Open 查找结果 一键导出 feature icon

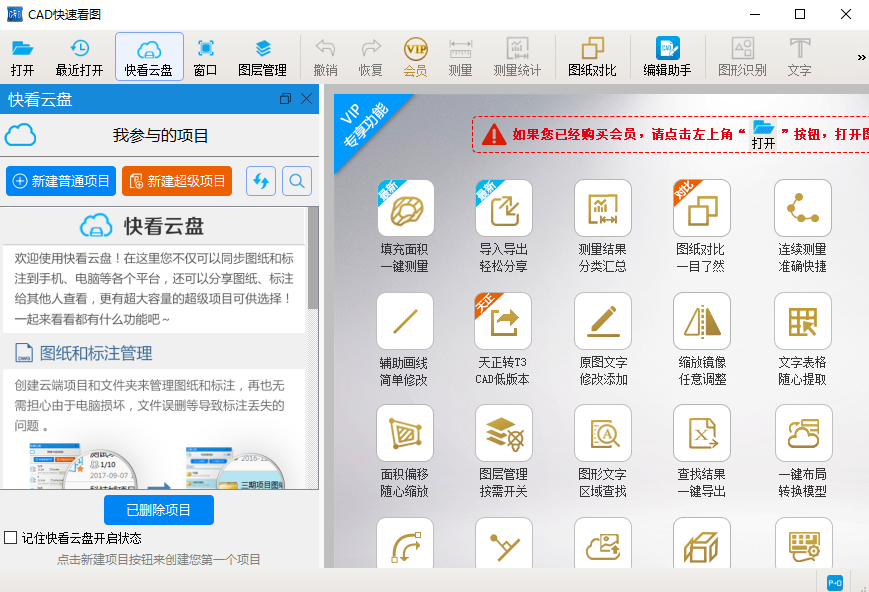click(702, 433)
